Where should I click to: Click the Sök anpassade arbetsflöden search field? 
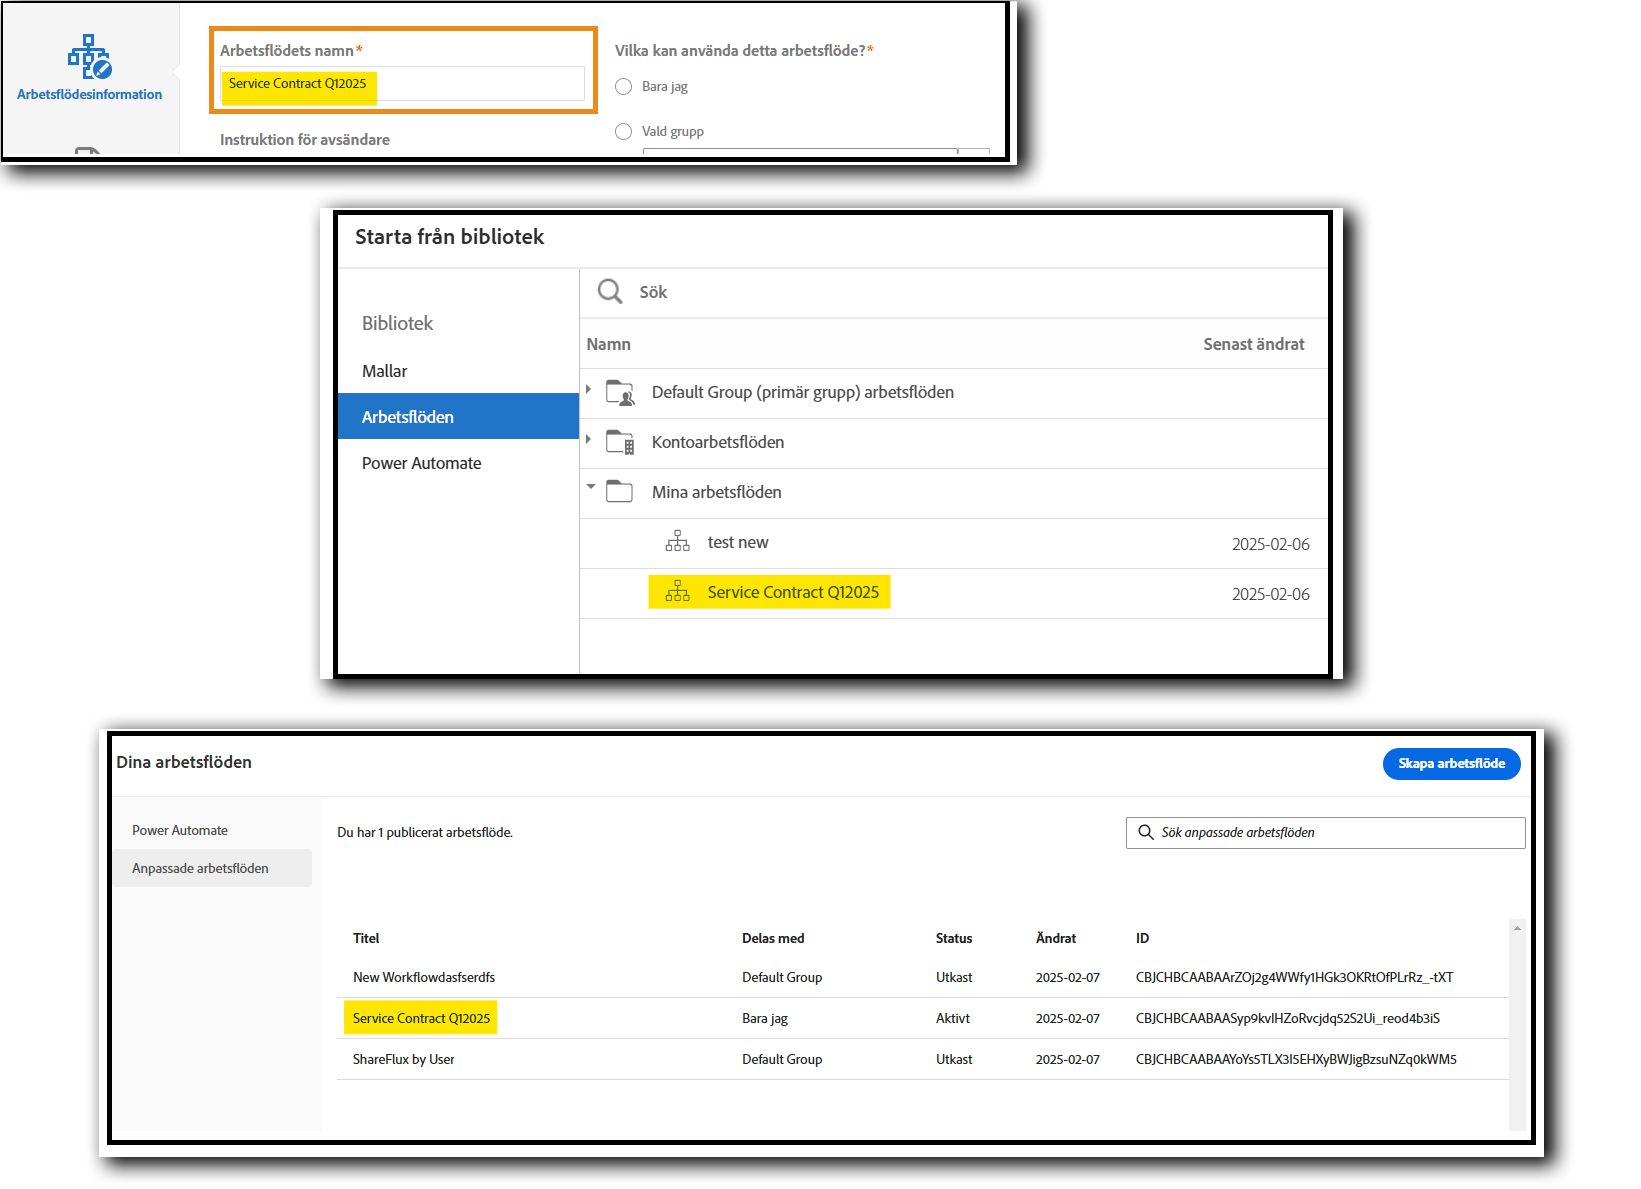[1326, 832]
